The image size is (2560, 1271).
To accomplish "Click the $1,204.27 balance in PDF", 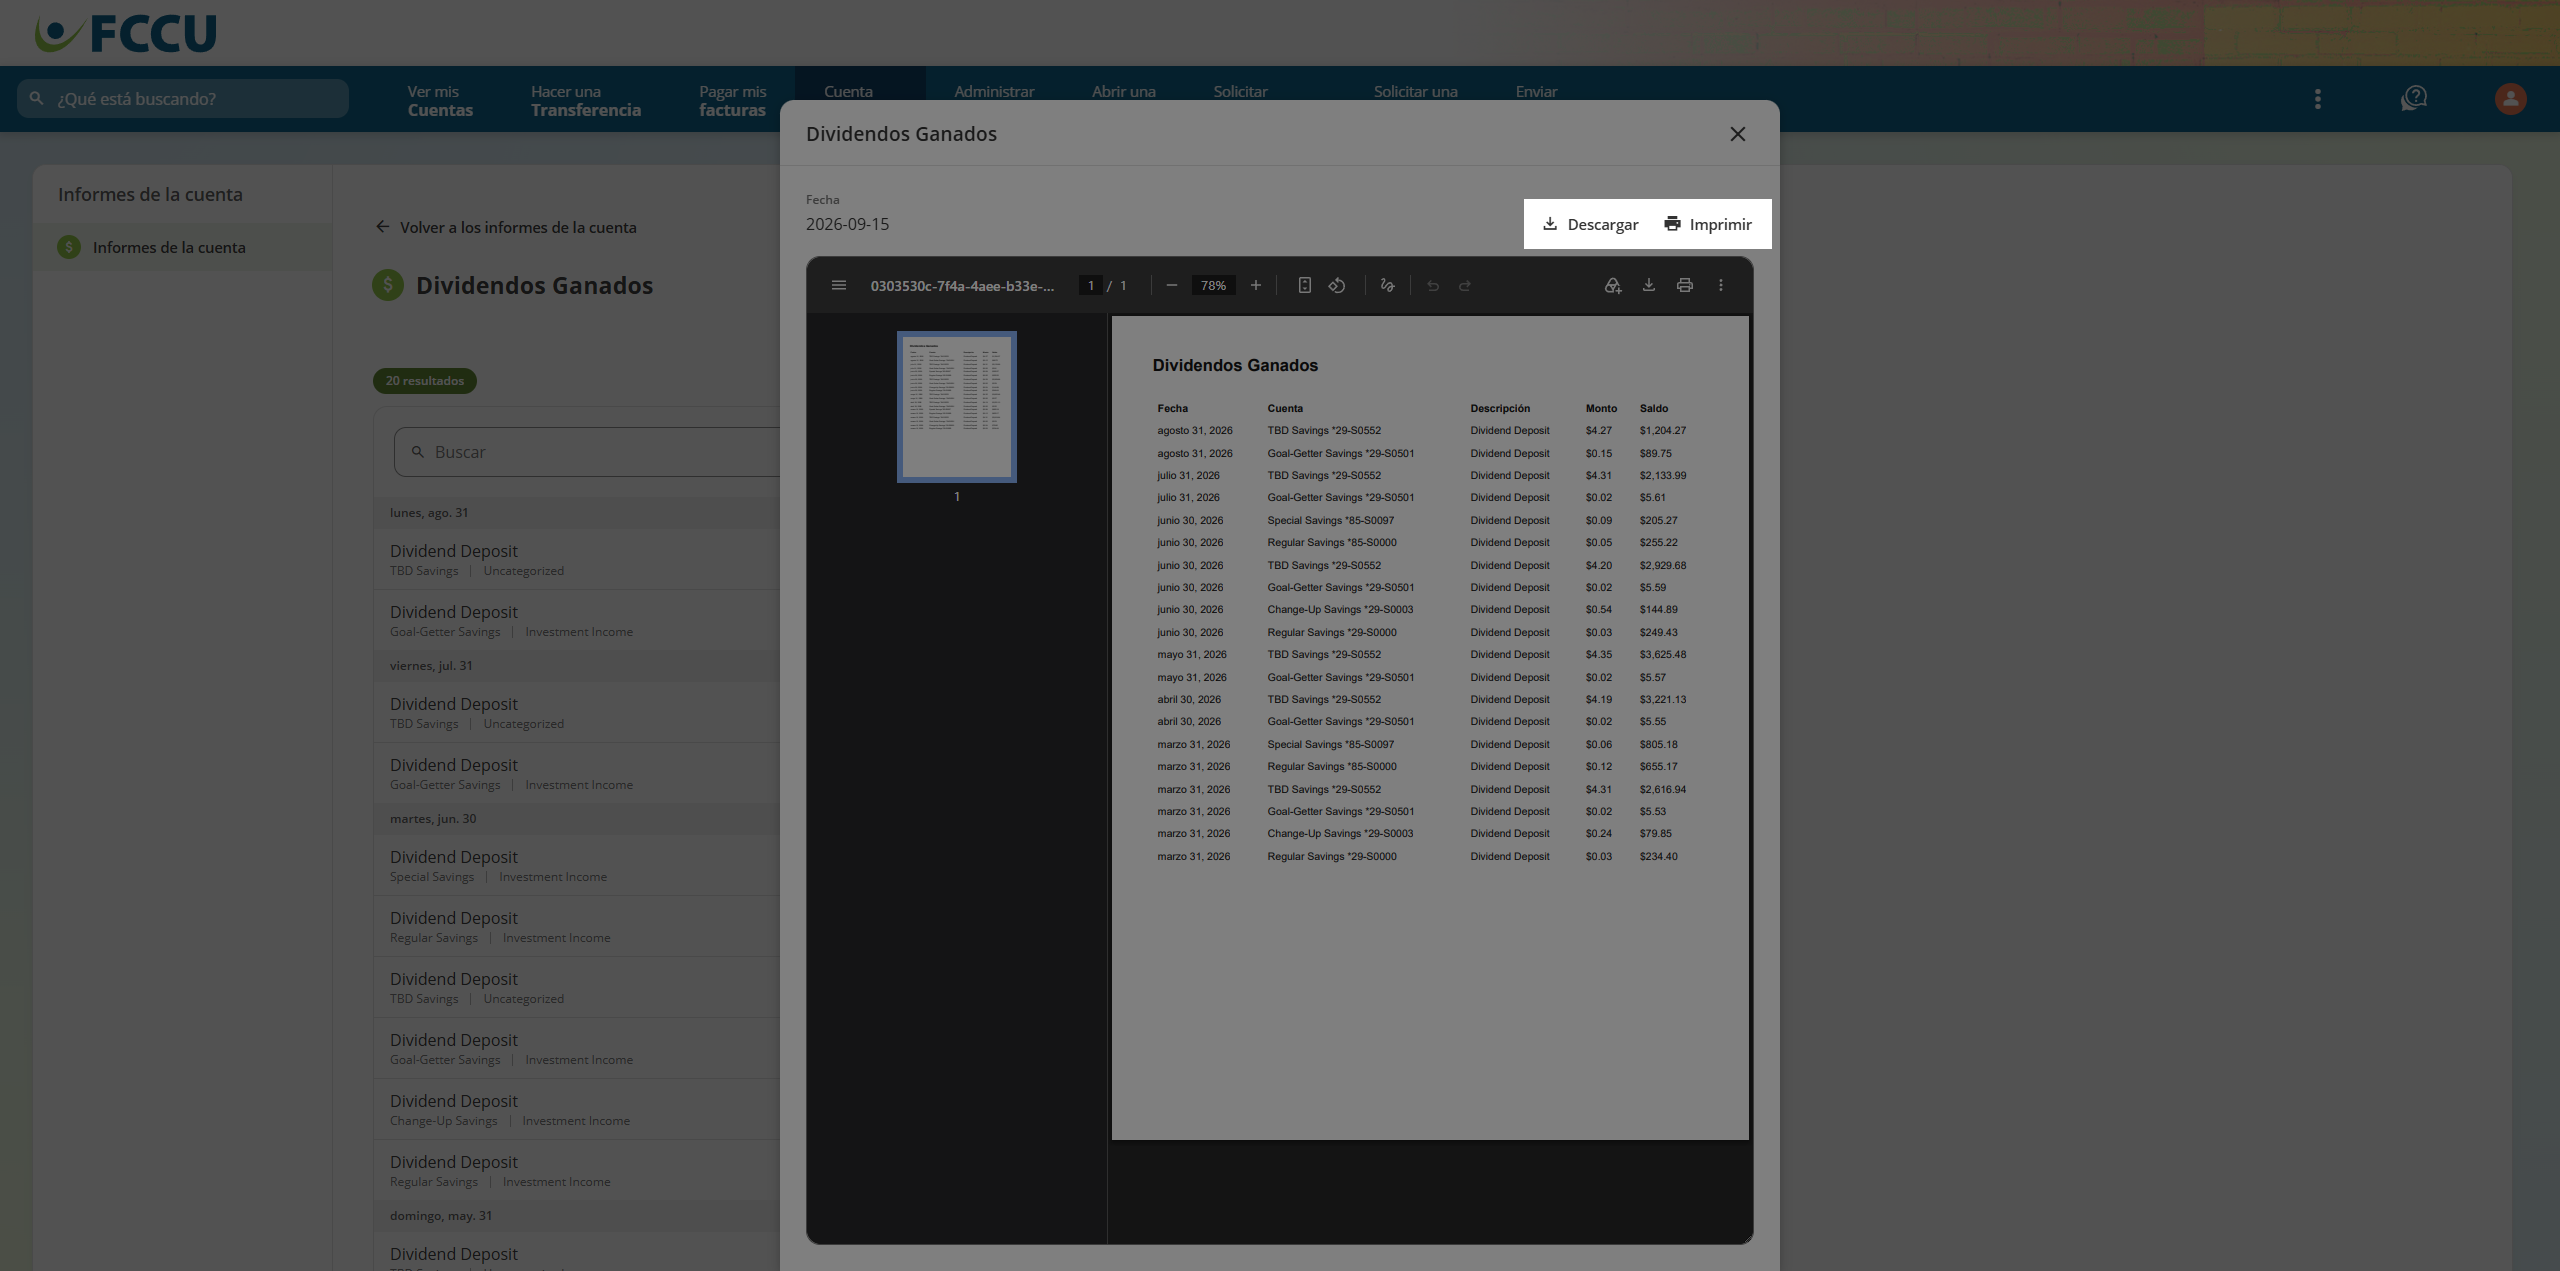I will [1662, 431].
